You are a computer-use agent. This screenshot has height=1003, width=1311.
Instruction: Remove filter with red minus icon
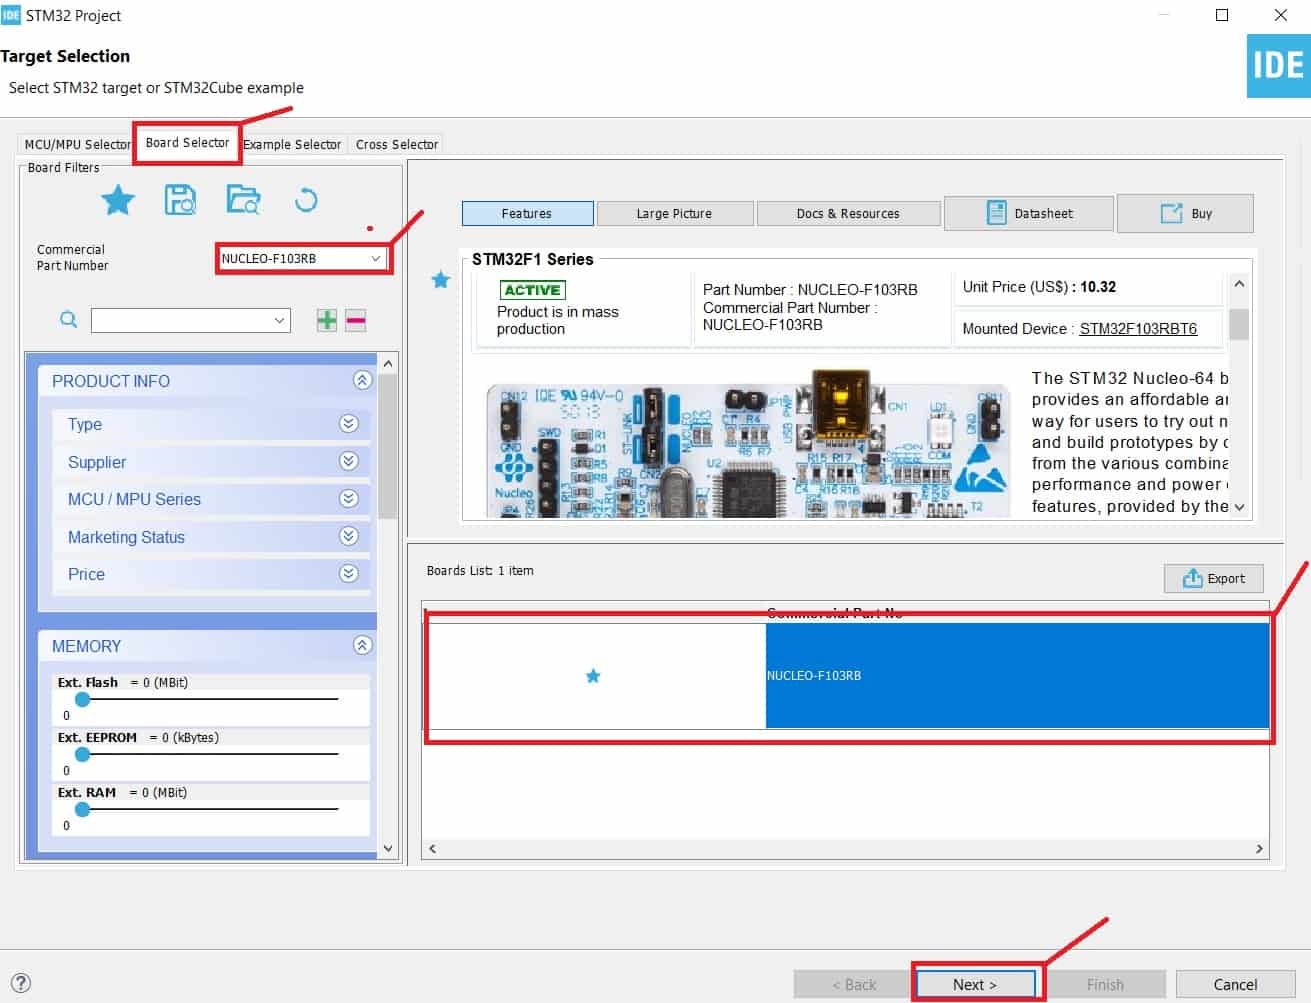(x=356, y=320)
